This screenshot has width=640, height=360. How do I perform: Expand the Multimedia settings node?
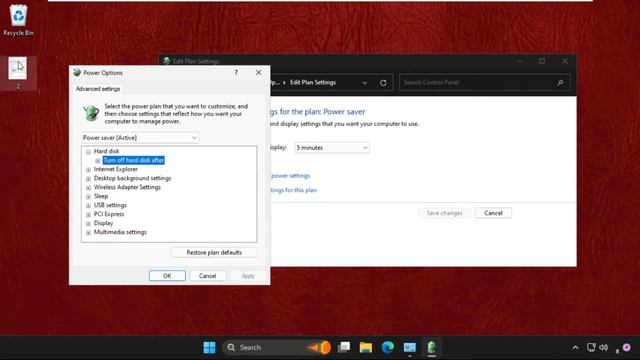(88, 232)
